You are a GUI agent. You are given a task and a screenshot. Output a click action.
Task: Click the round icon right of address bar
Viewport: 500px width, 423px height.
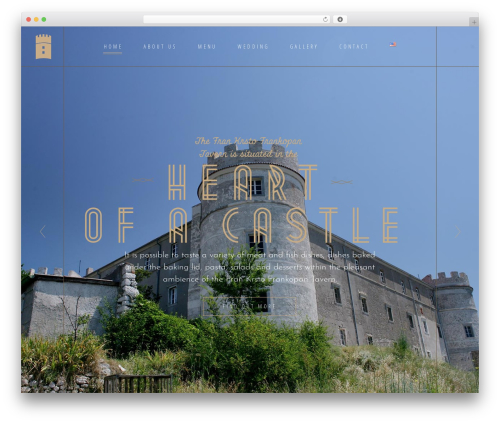click(340, 19)
